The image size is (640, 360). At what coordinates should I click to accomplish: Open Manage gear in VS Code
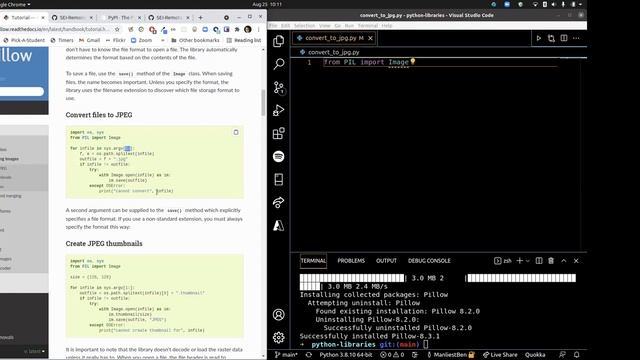point(279,338)
